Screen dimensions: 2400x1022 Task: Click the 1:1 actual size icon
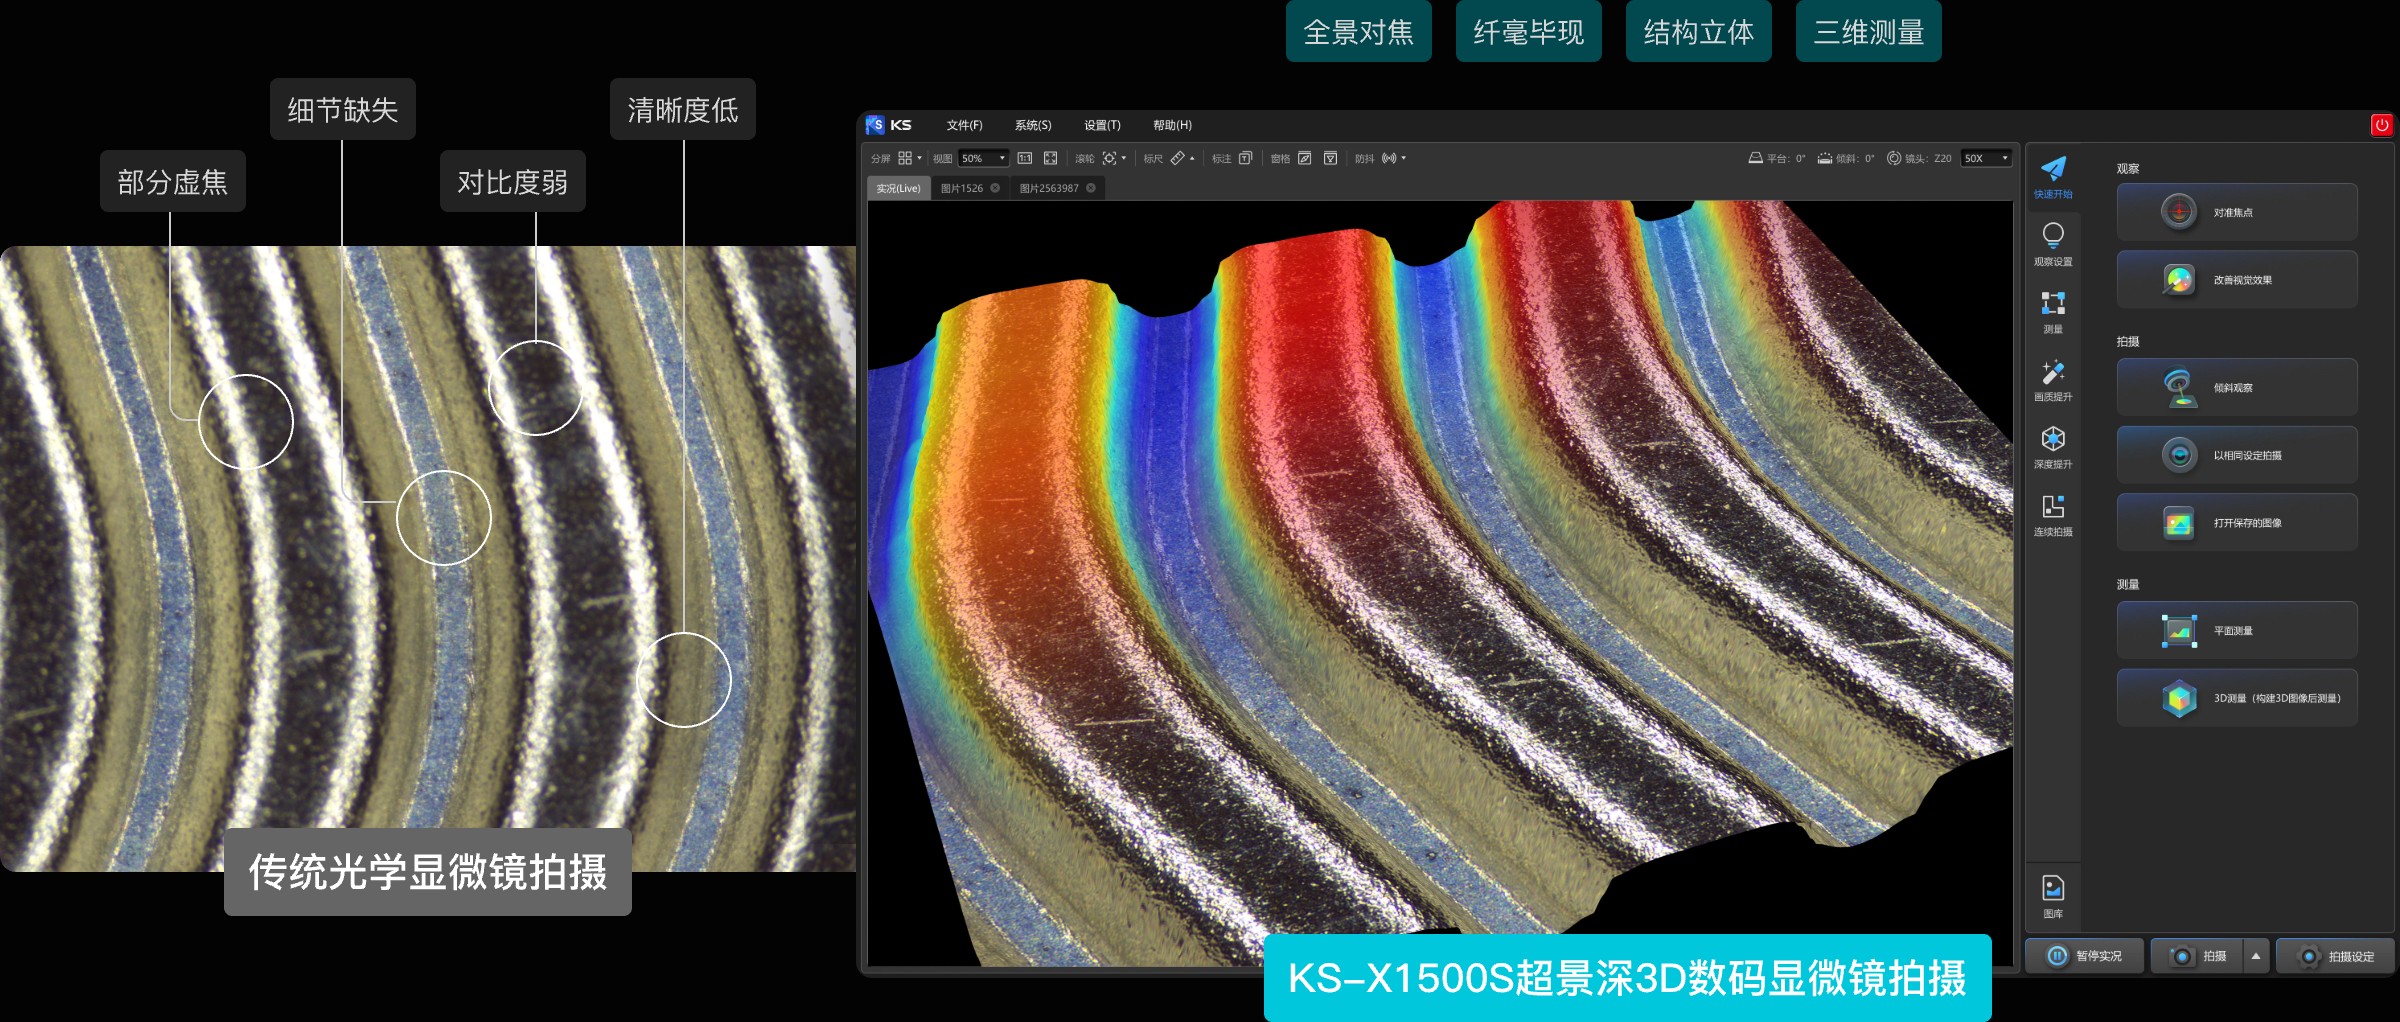(x=1025, y=158)
